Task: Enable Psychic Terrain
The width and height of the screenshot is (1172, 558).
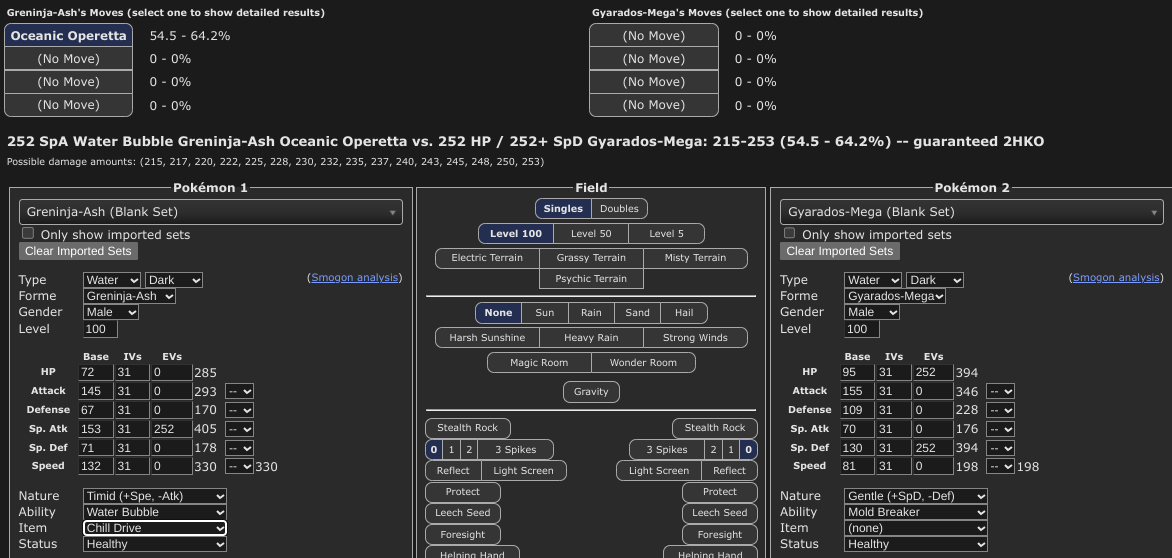Action: pyautogui.click(x=591, y=279)
